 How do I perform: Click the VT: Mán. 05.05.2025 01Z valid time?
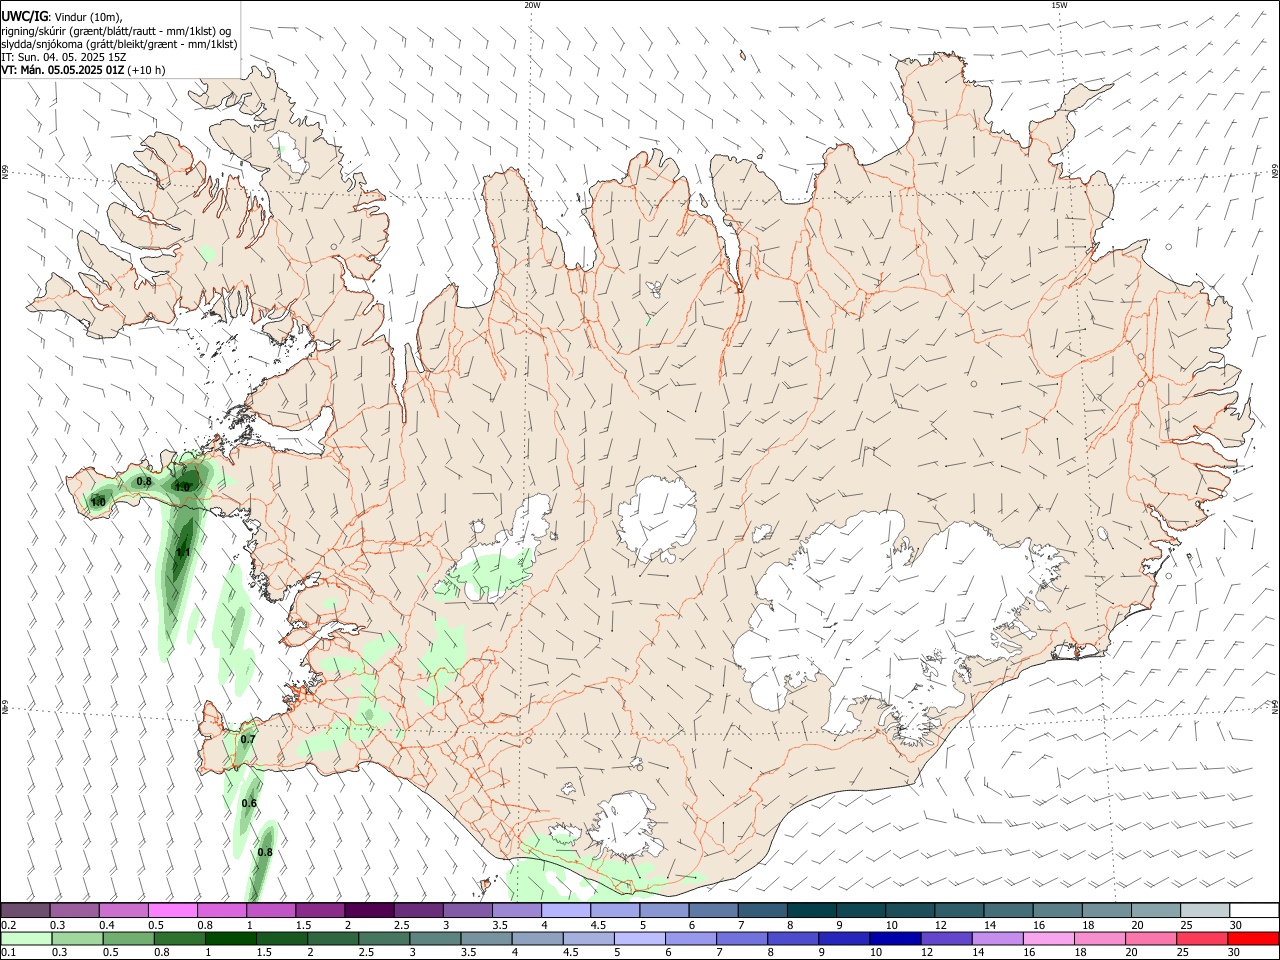pos(63,70)
